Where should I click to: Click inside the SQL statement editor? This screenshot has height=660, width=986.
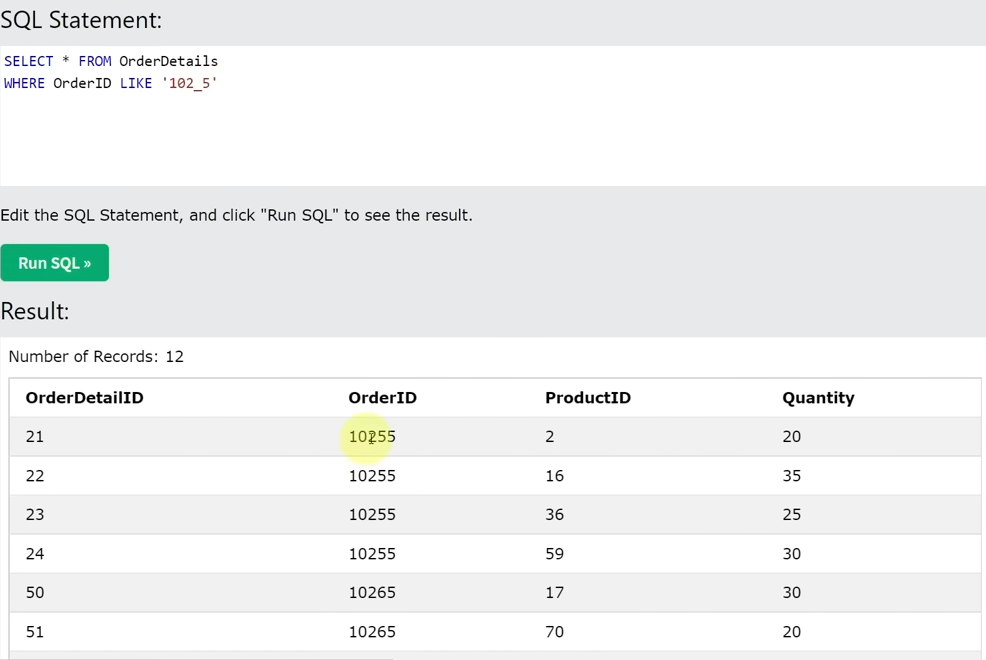(493, 116)
